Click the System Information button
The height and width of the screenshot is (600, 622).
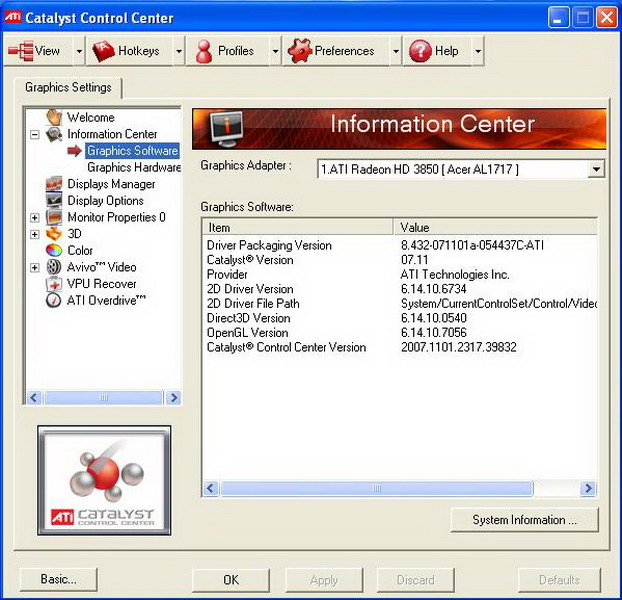(x=524, y=519)
